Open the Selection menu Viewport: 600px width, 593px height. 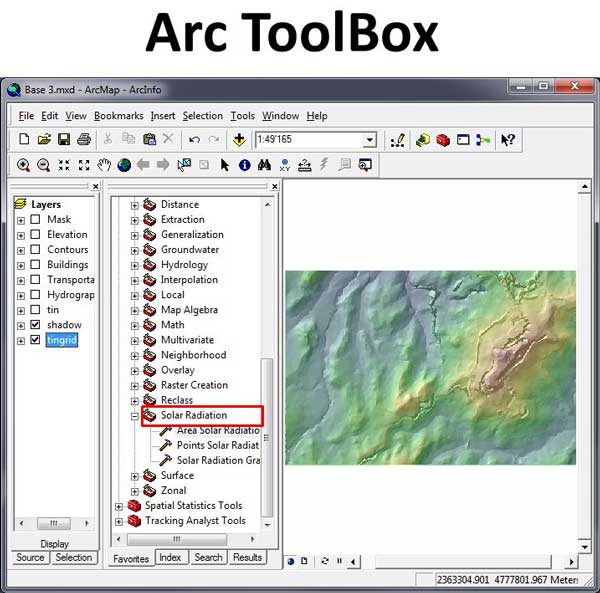click(203, 116)
